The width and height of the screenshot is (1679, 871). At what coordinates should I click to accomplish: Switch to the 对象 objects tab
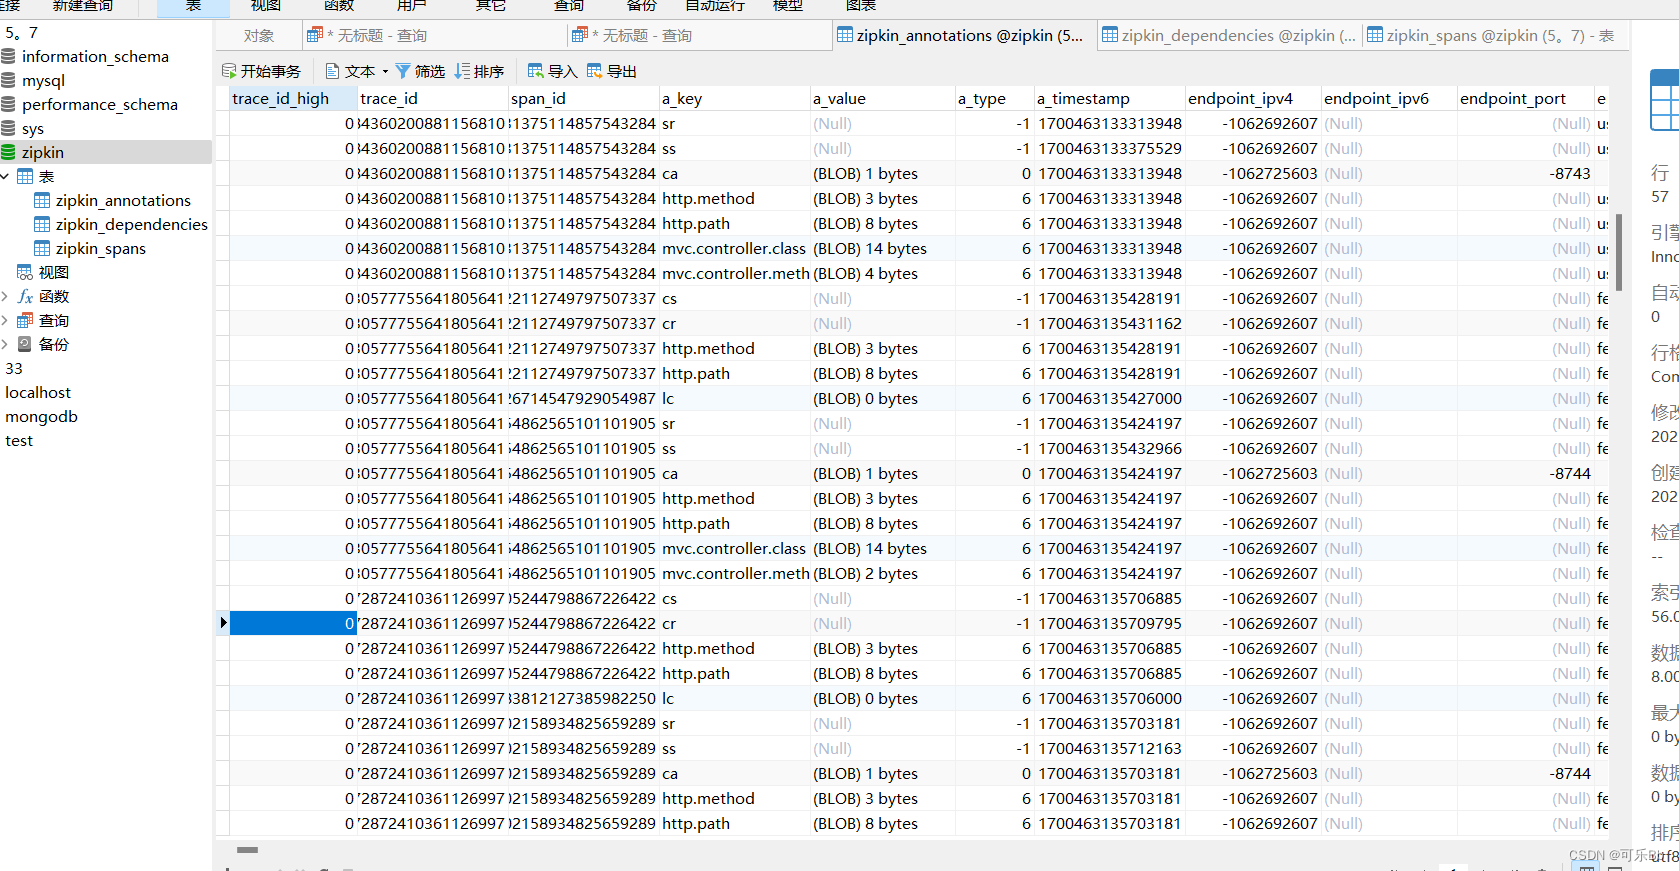259,35
